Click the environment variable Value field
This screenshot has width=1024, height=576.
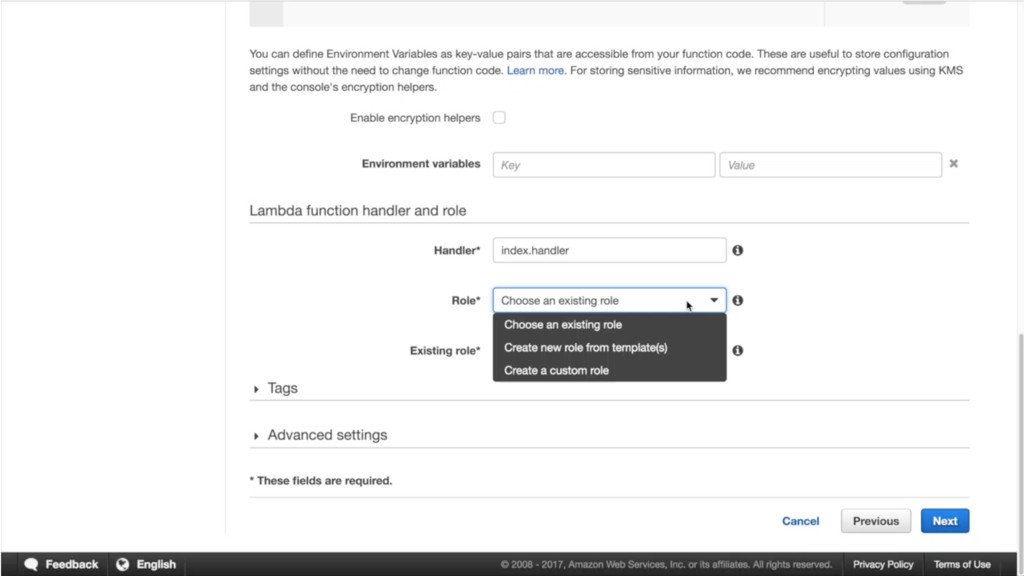(830, 165)
